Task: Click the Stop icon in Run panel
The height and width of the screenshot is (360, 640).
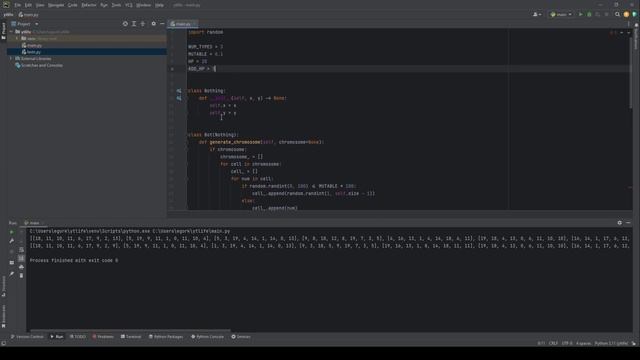Action: point(11,252)
